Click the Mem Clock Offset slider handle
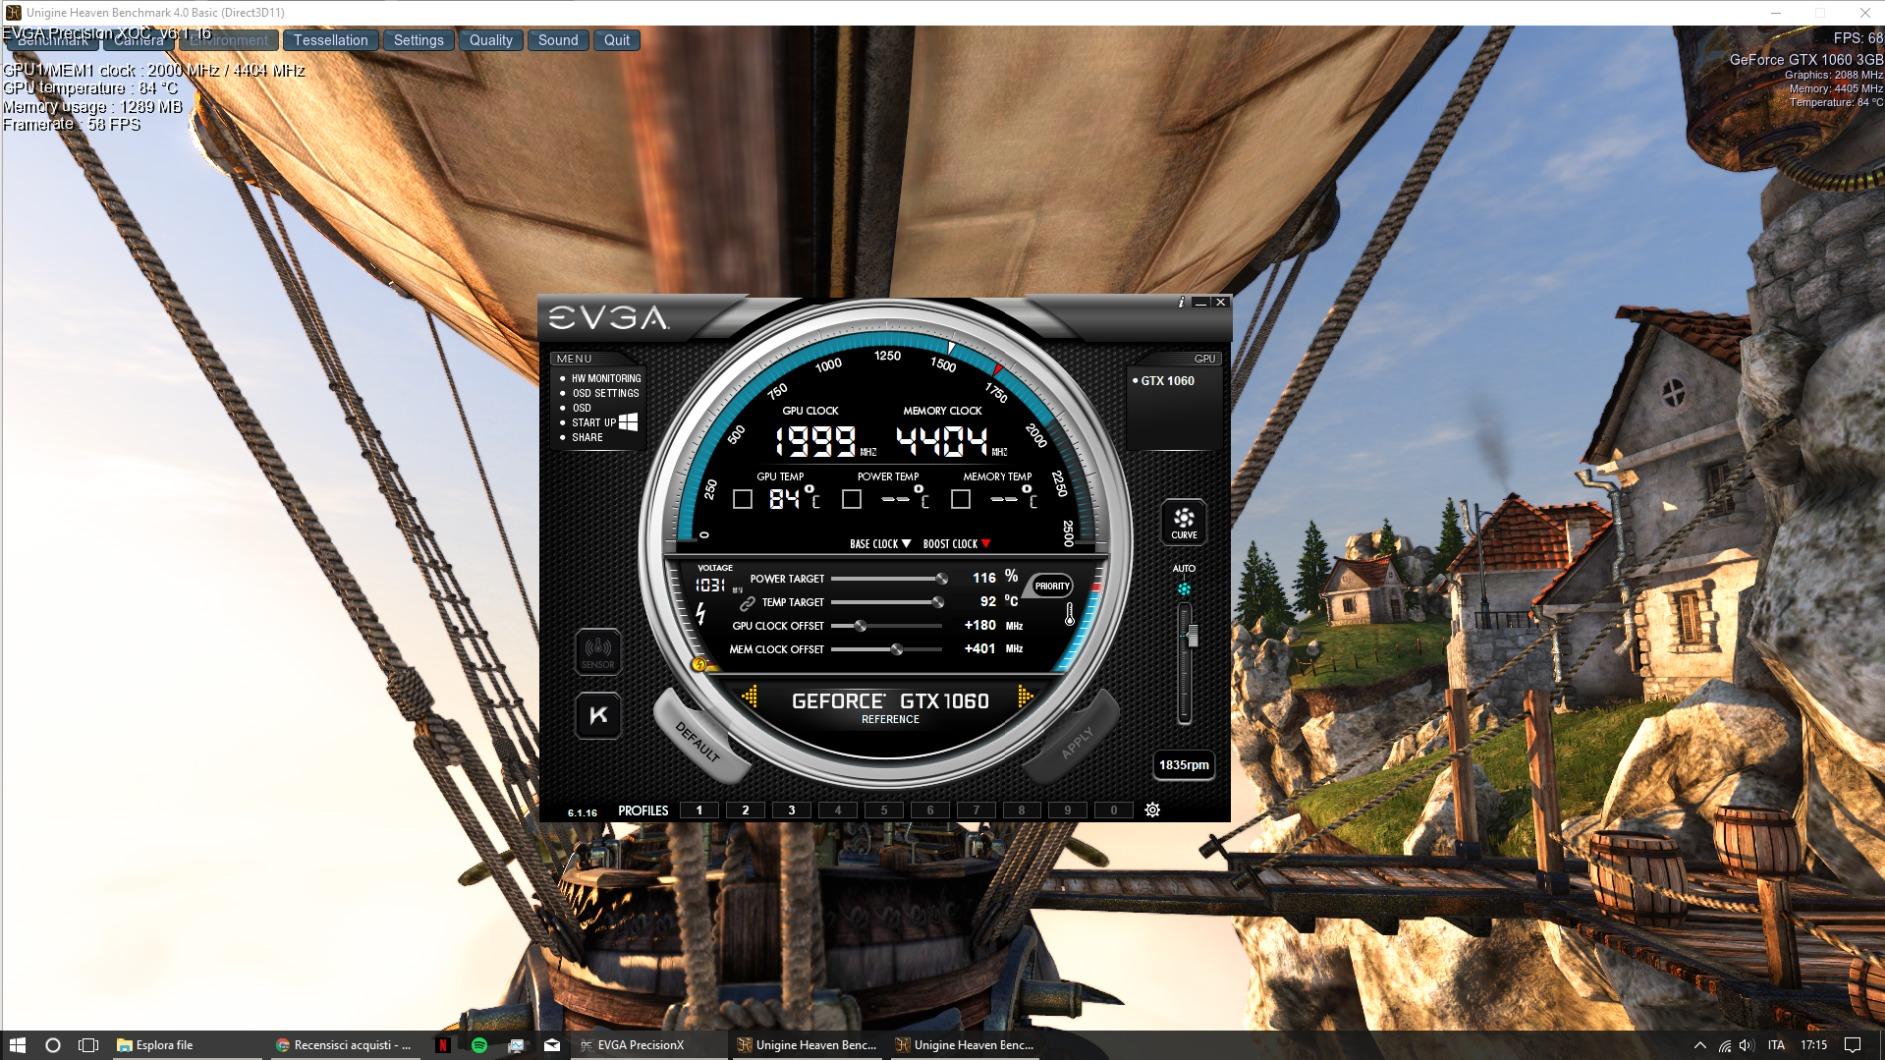Viewport: 1885px width, 1060px height. [897, 650]
